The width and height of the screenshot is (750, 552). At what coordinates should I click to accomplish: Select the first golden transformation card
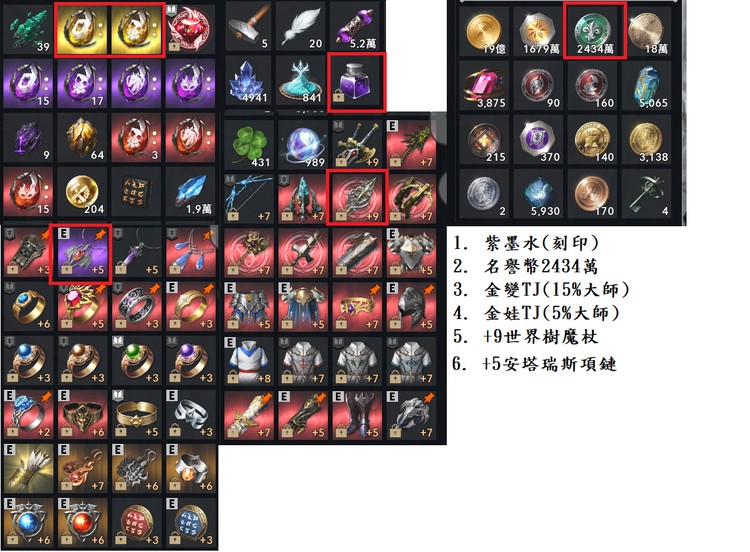[x=83, y=30]
